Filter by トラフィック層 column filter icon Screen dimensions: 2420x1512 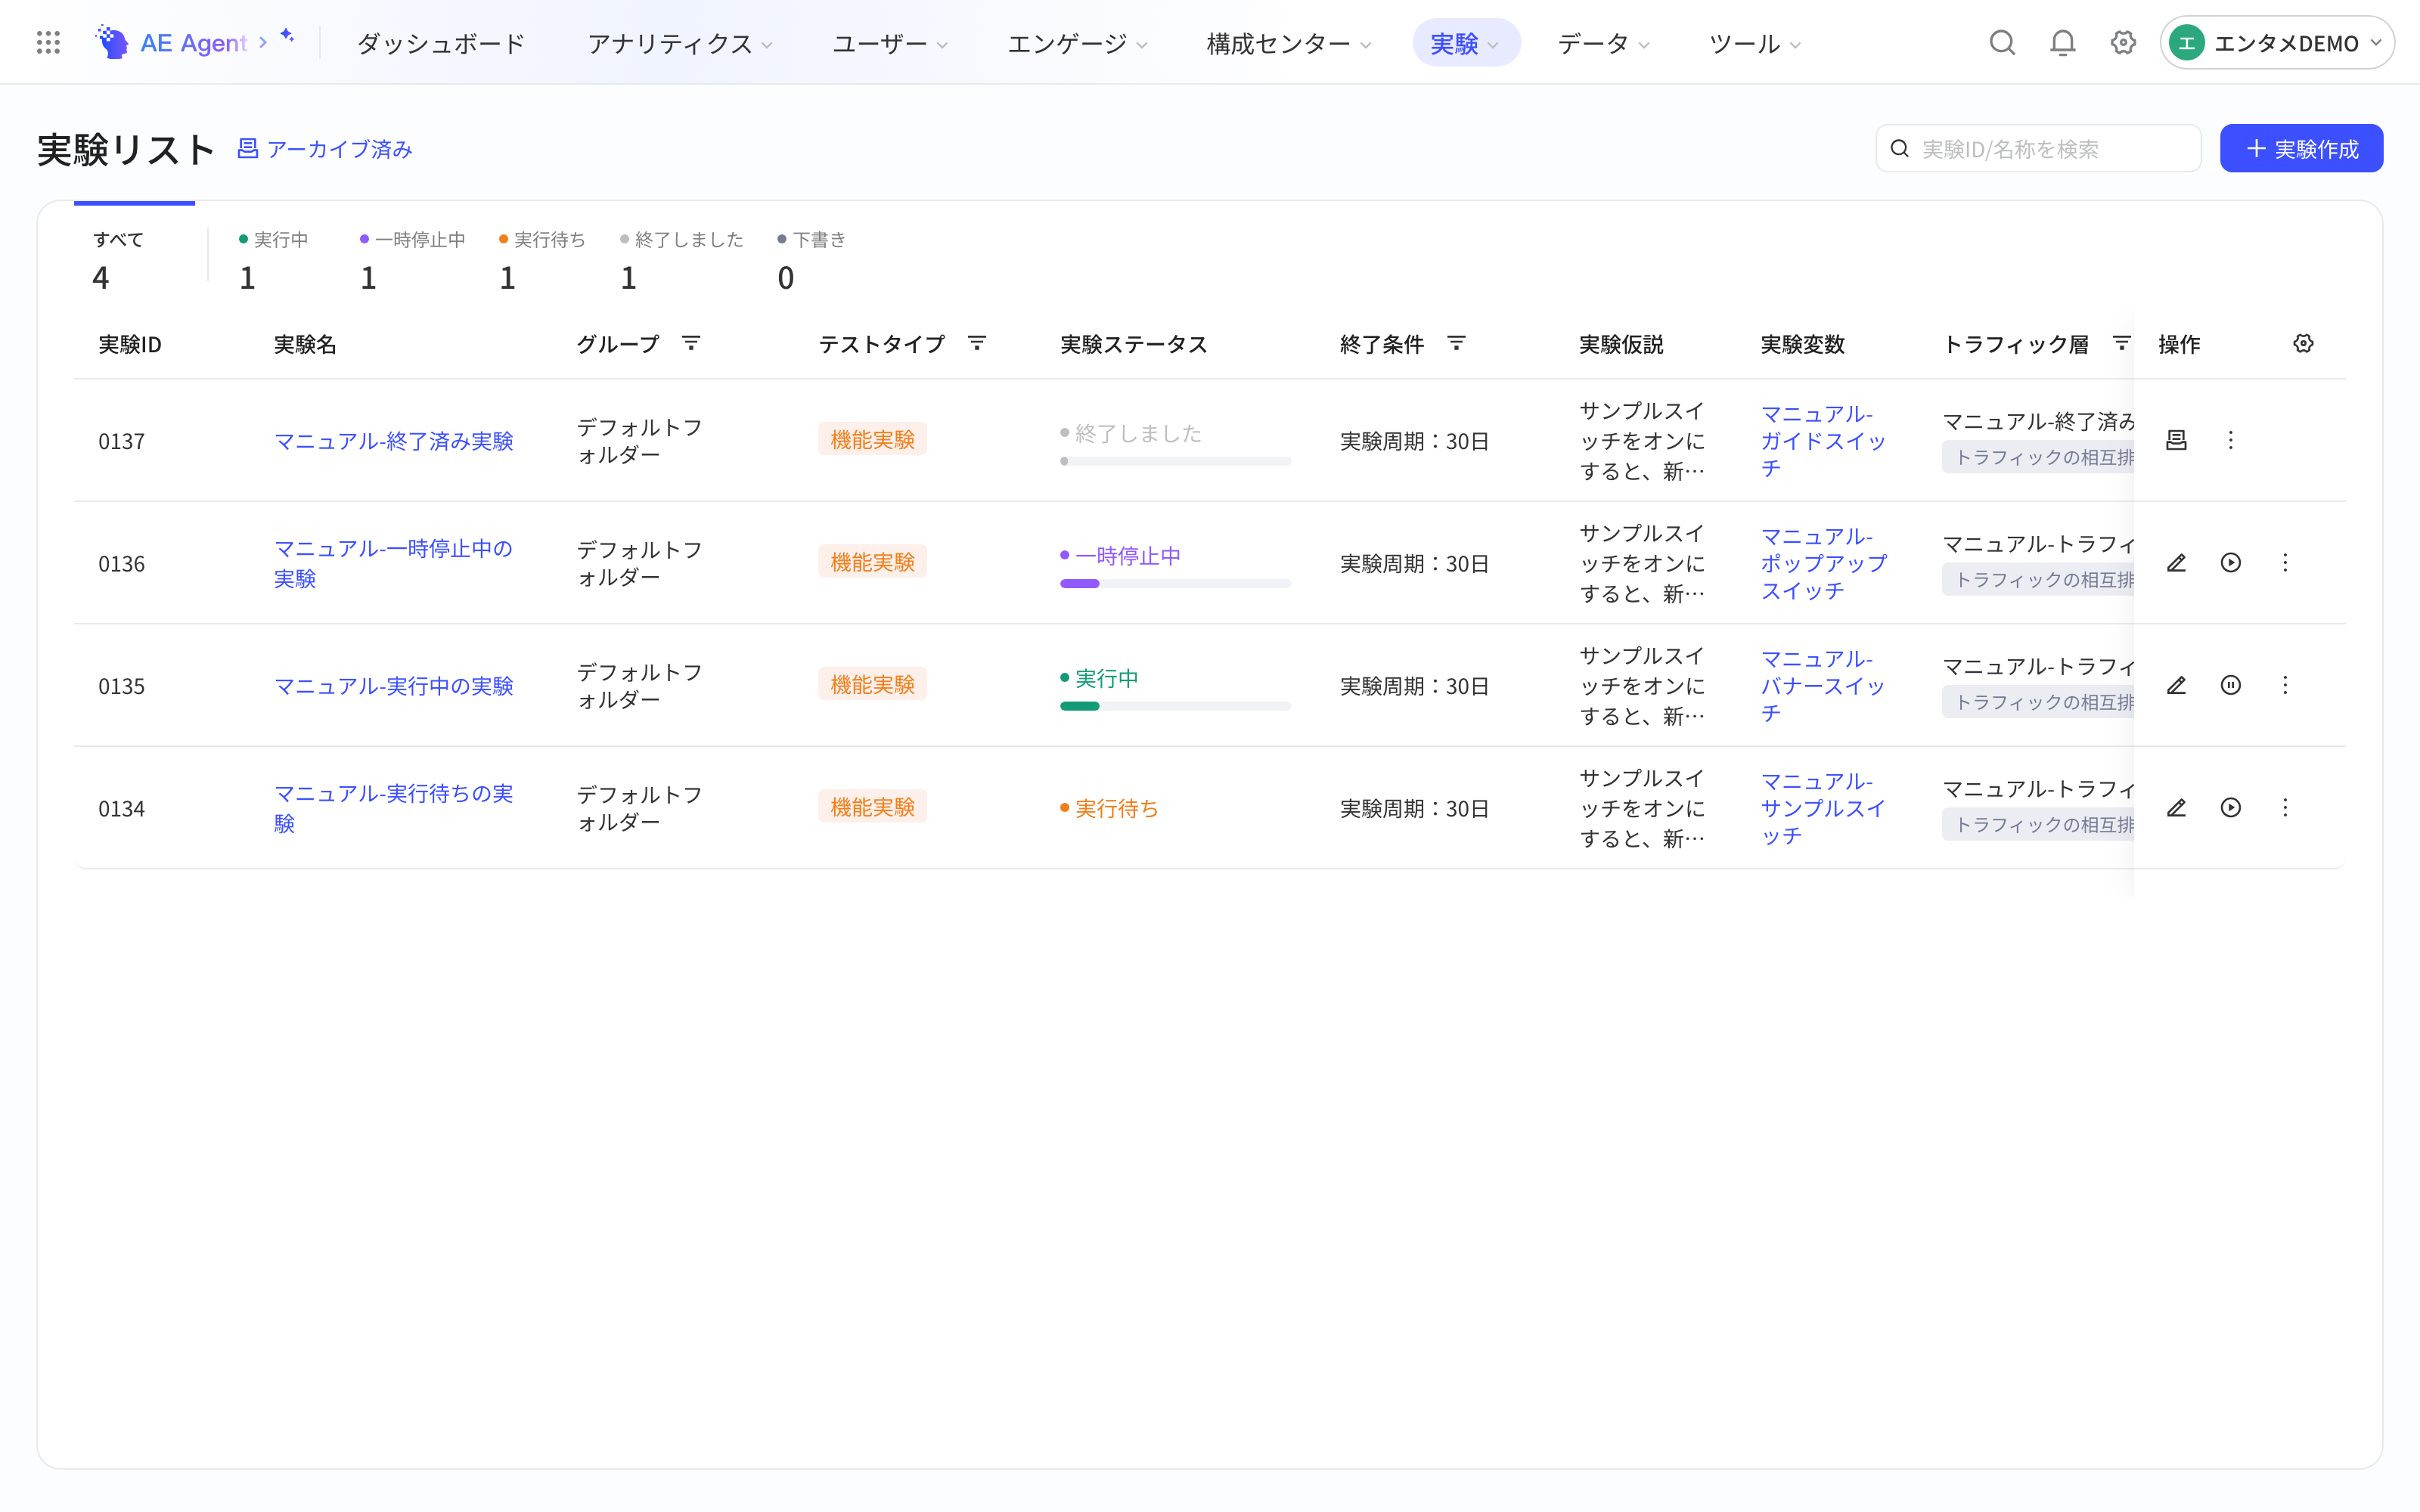click(2121, 343)
